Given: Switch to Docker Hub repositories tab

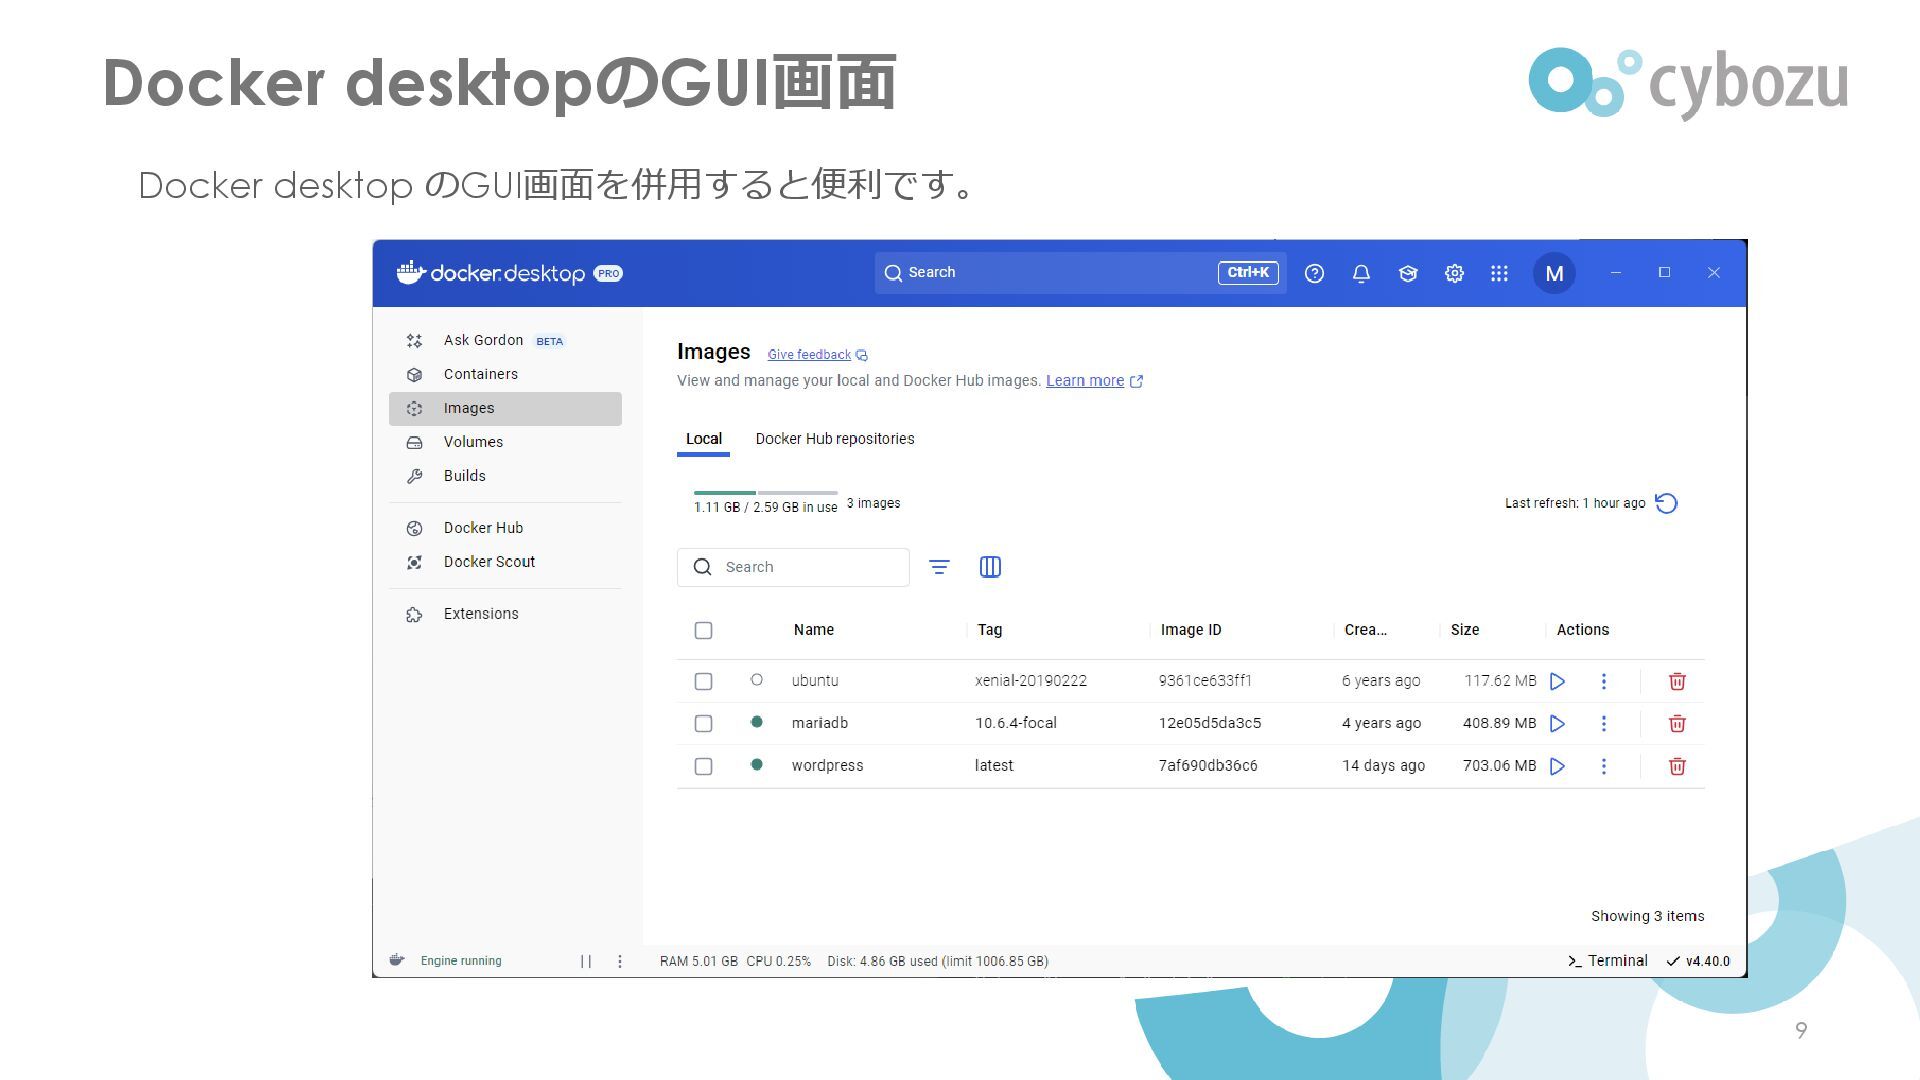Looking at the screenshot, I should point(835,439).
